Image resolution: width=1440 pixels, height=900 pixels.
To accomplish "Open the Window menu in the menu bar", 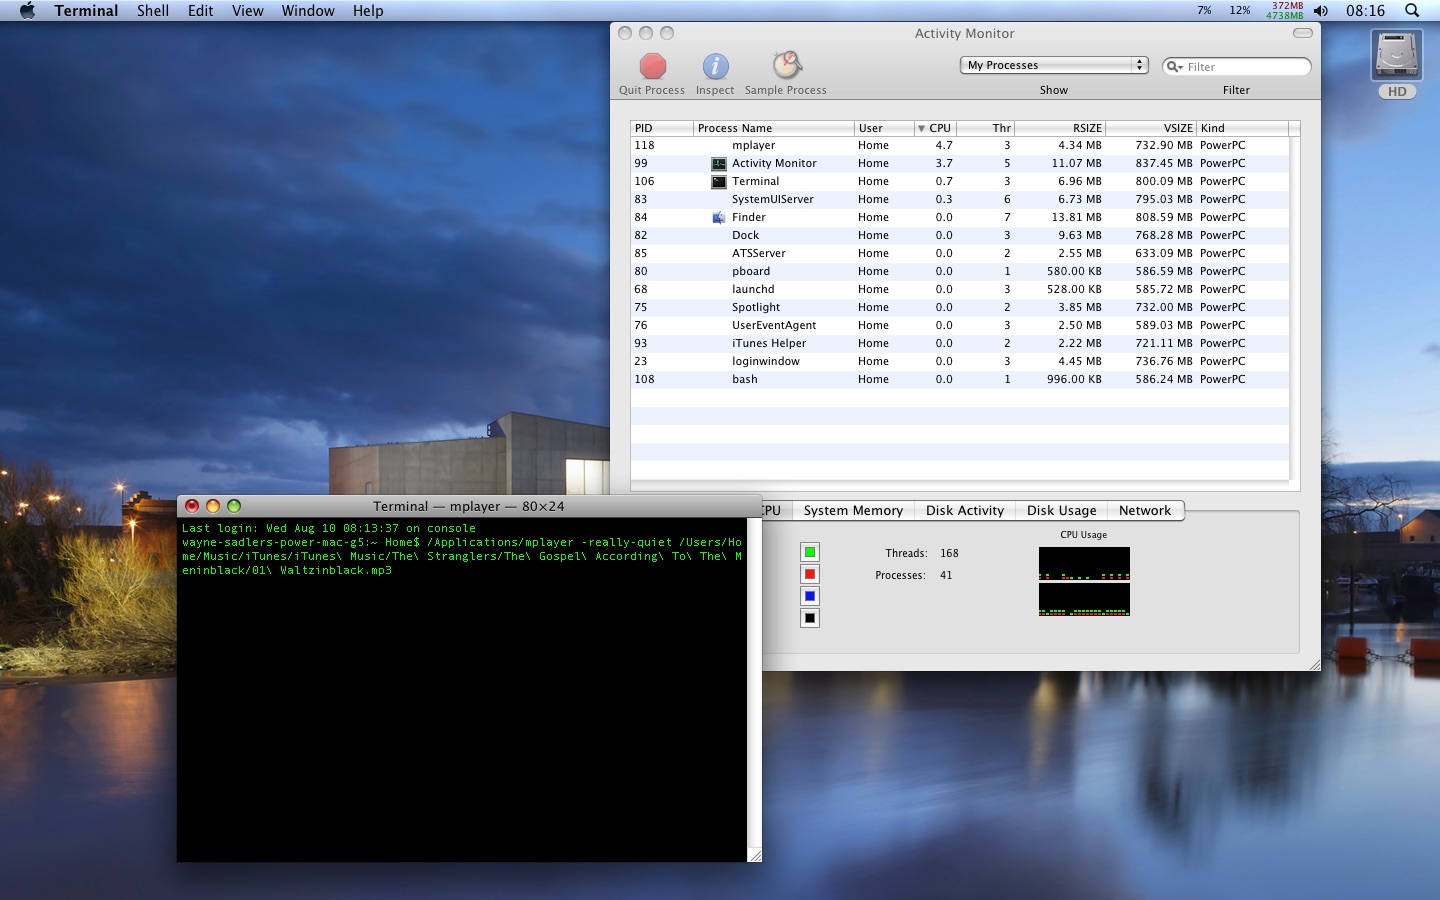I will point(307,11).
